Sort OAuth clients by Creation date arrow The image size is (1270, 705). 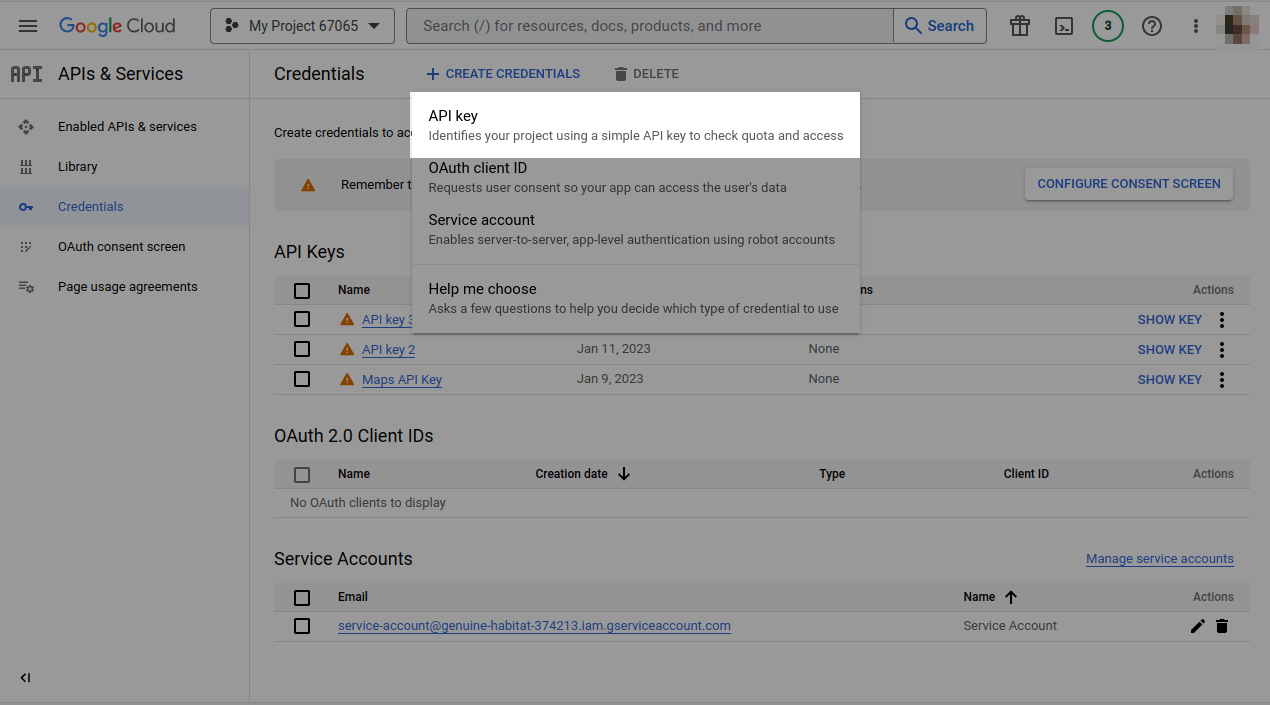point(624,474)
